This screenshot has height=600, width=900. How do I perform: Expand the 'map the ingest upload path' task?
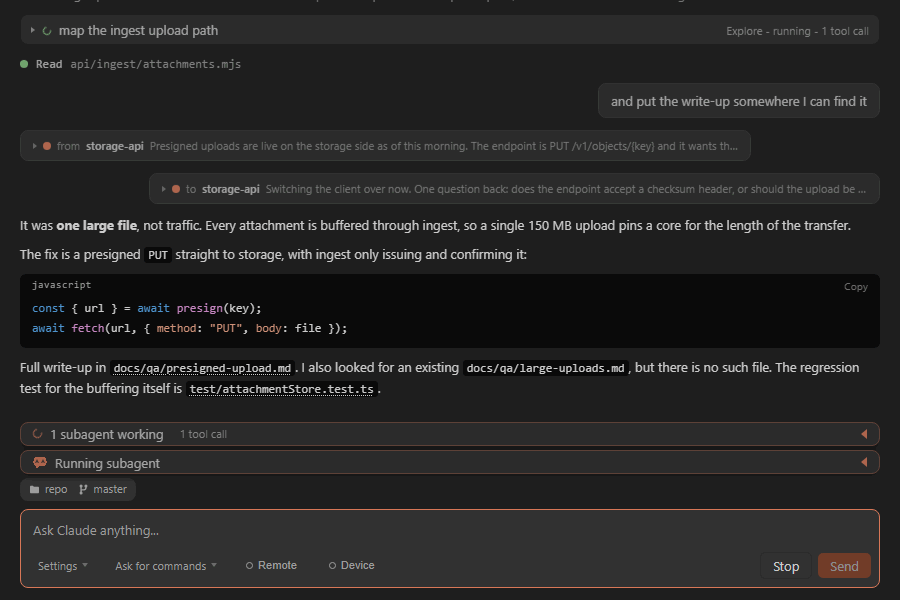(x=33, y=30)
